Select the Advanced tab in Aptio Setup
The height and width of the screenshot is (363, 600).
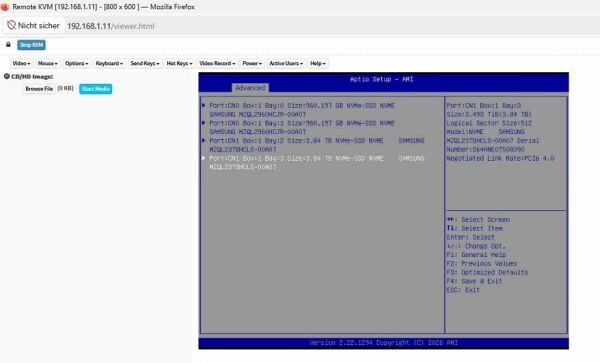pyautogui.click(x=250, y=88)
